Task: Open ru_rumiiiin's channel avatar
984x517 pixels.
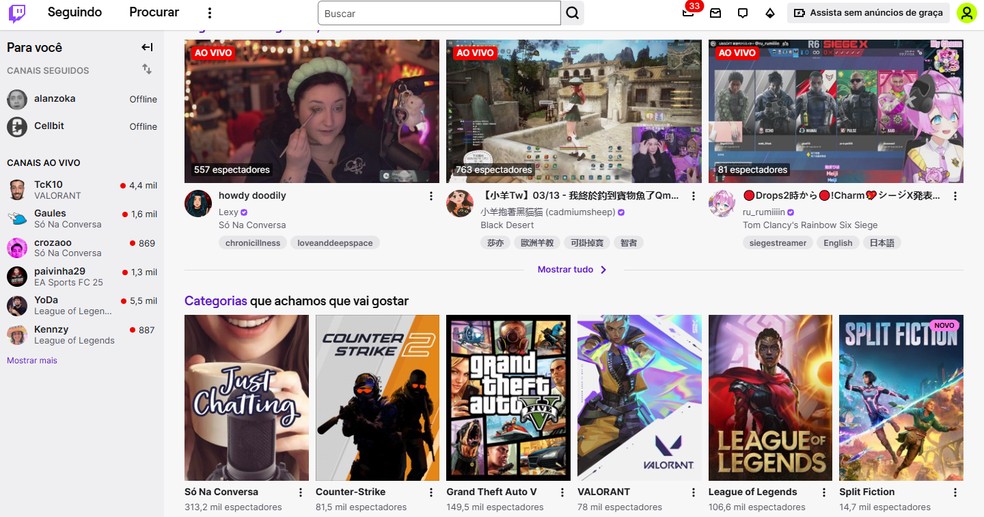Action: point(722,203)
